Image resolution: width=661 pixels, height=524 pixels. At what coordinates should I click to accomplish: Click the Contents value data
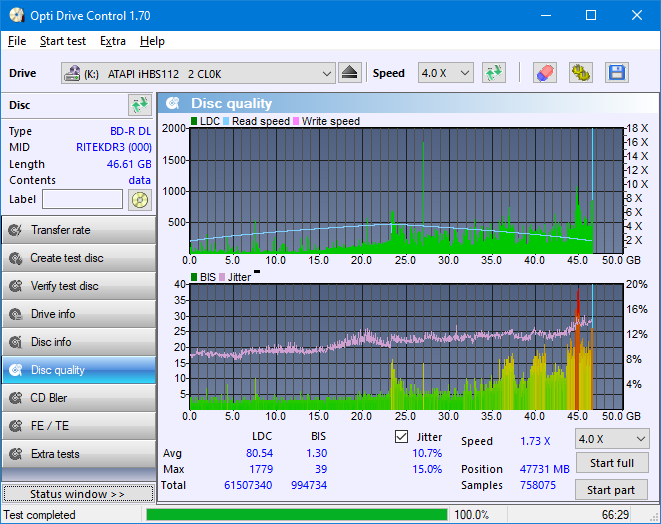click(x=140, y=180)
